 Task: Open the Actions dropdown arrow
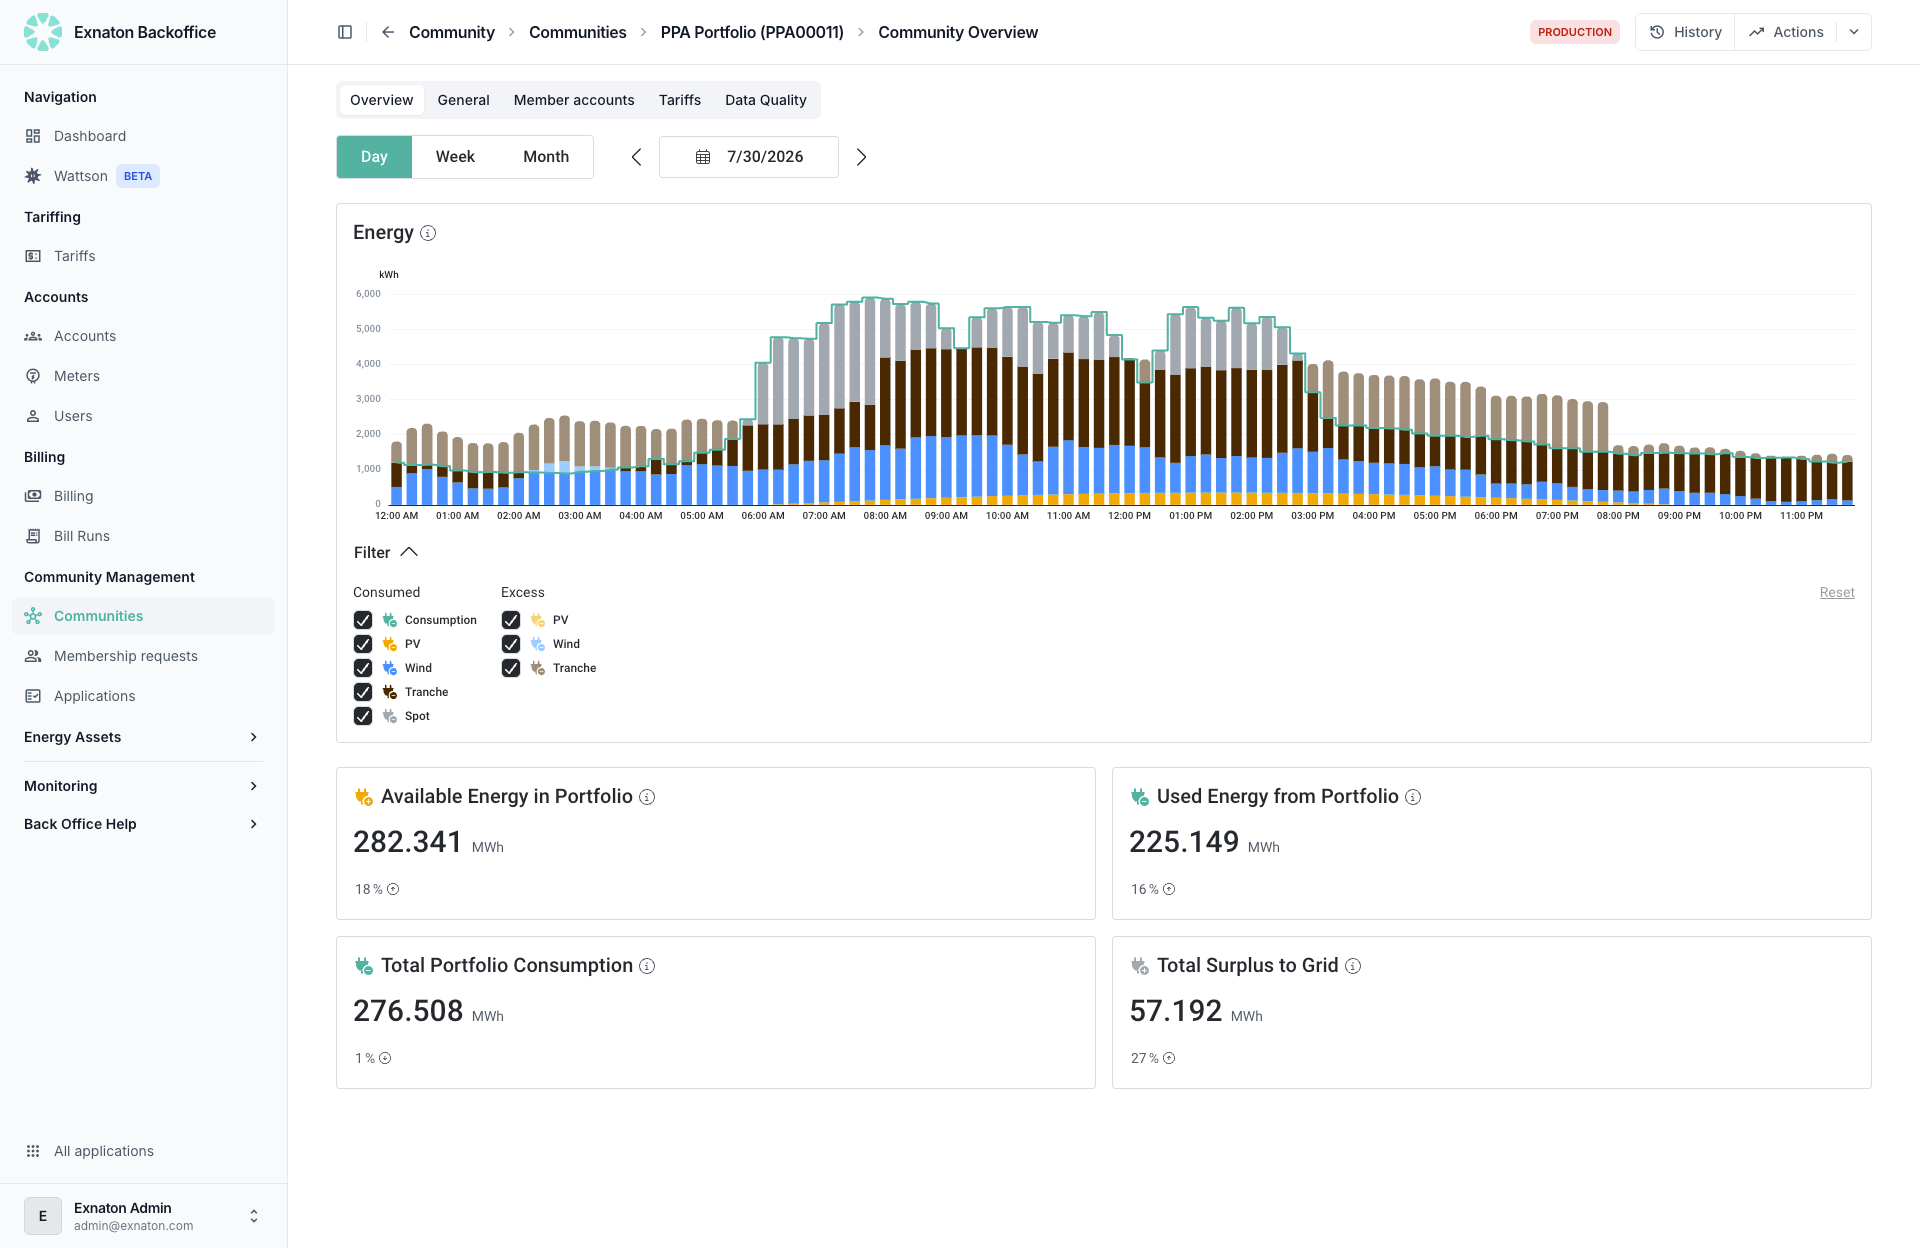1854,32
